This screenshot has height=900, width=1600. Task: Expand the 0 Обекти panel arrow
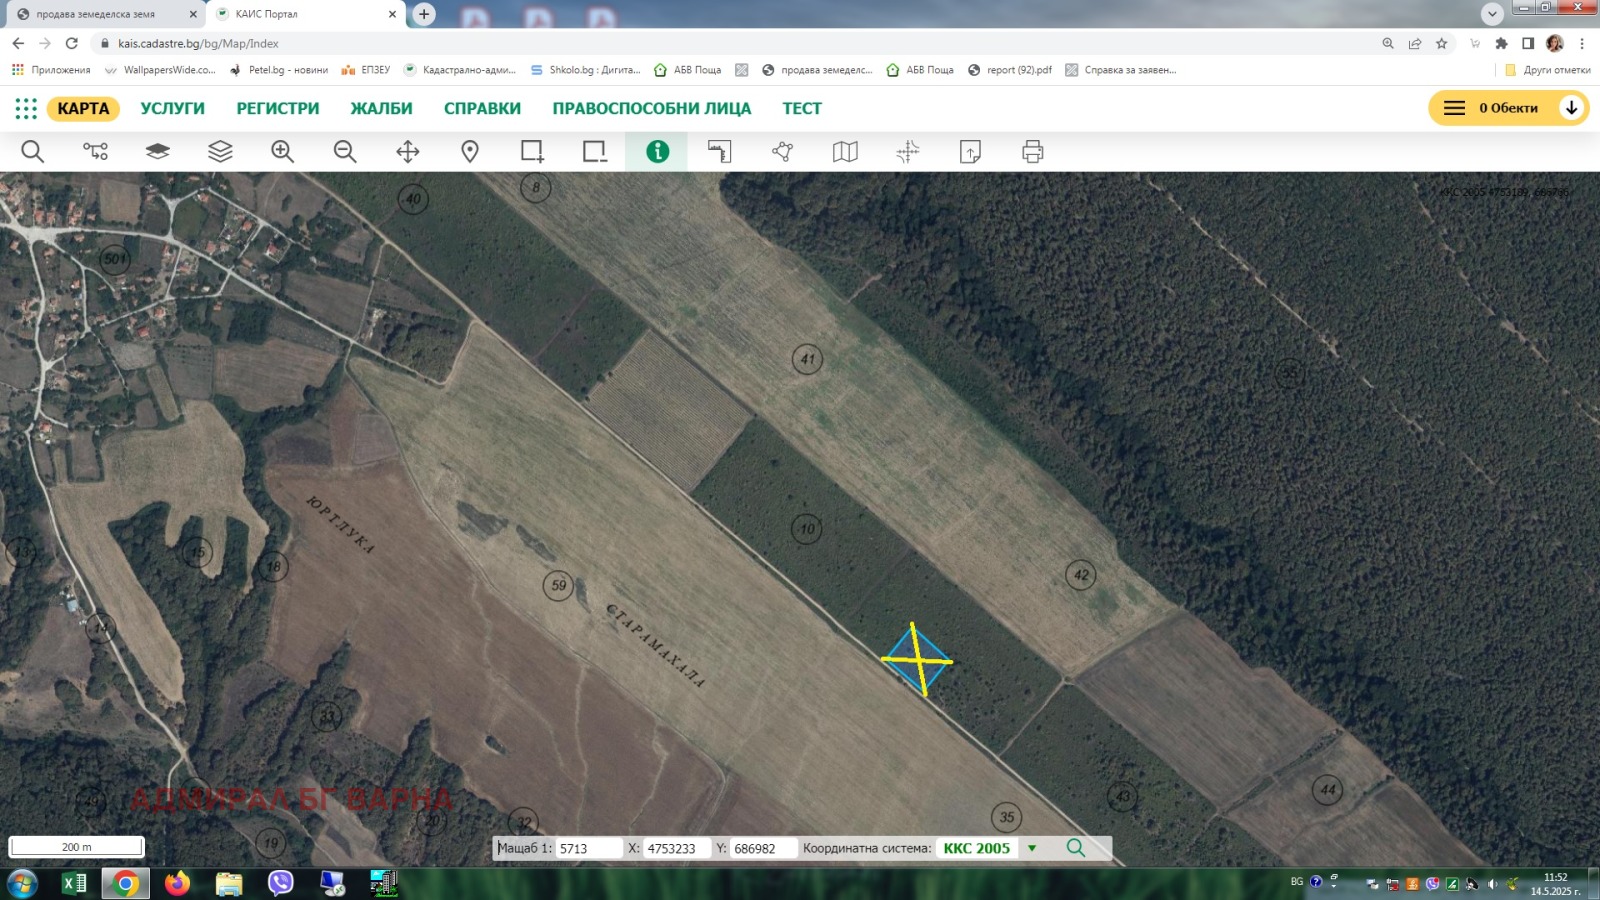(1572, 108)
